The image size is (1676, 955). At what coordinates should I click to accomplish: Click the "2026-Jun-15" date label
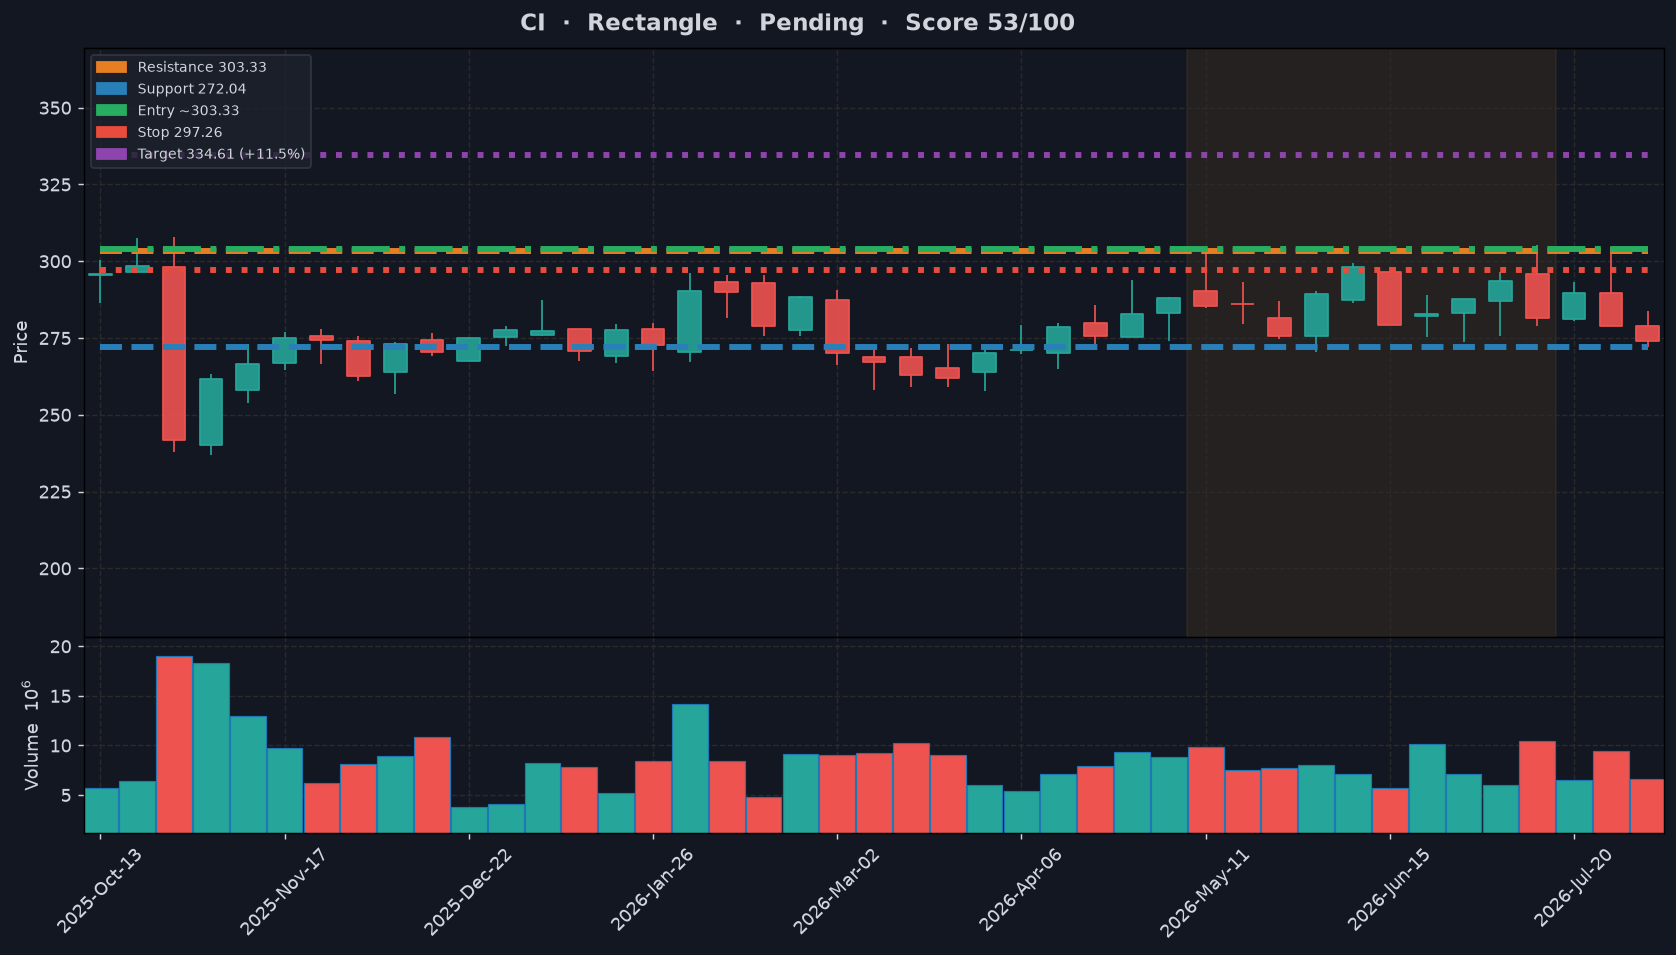[x=1390, y=890]
